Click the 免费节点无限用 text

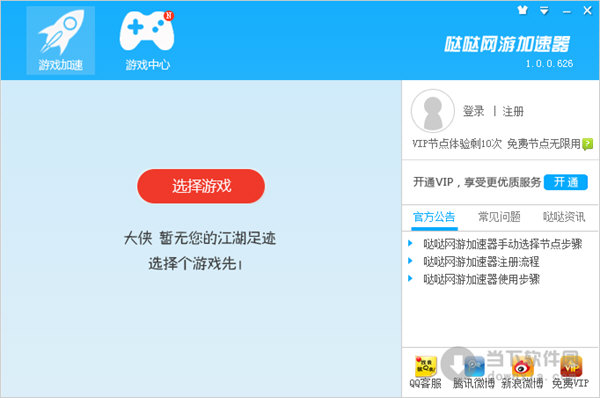[544, 144]
